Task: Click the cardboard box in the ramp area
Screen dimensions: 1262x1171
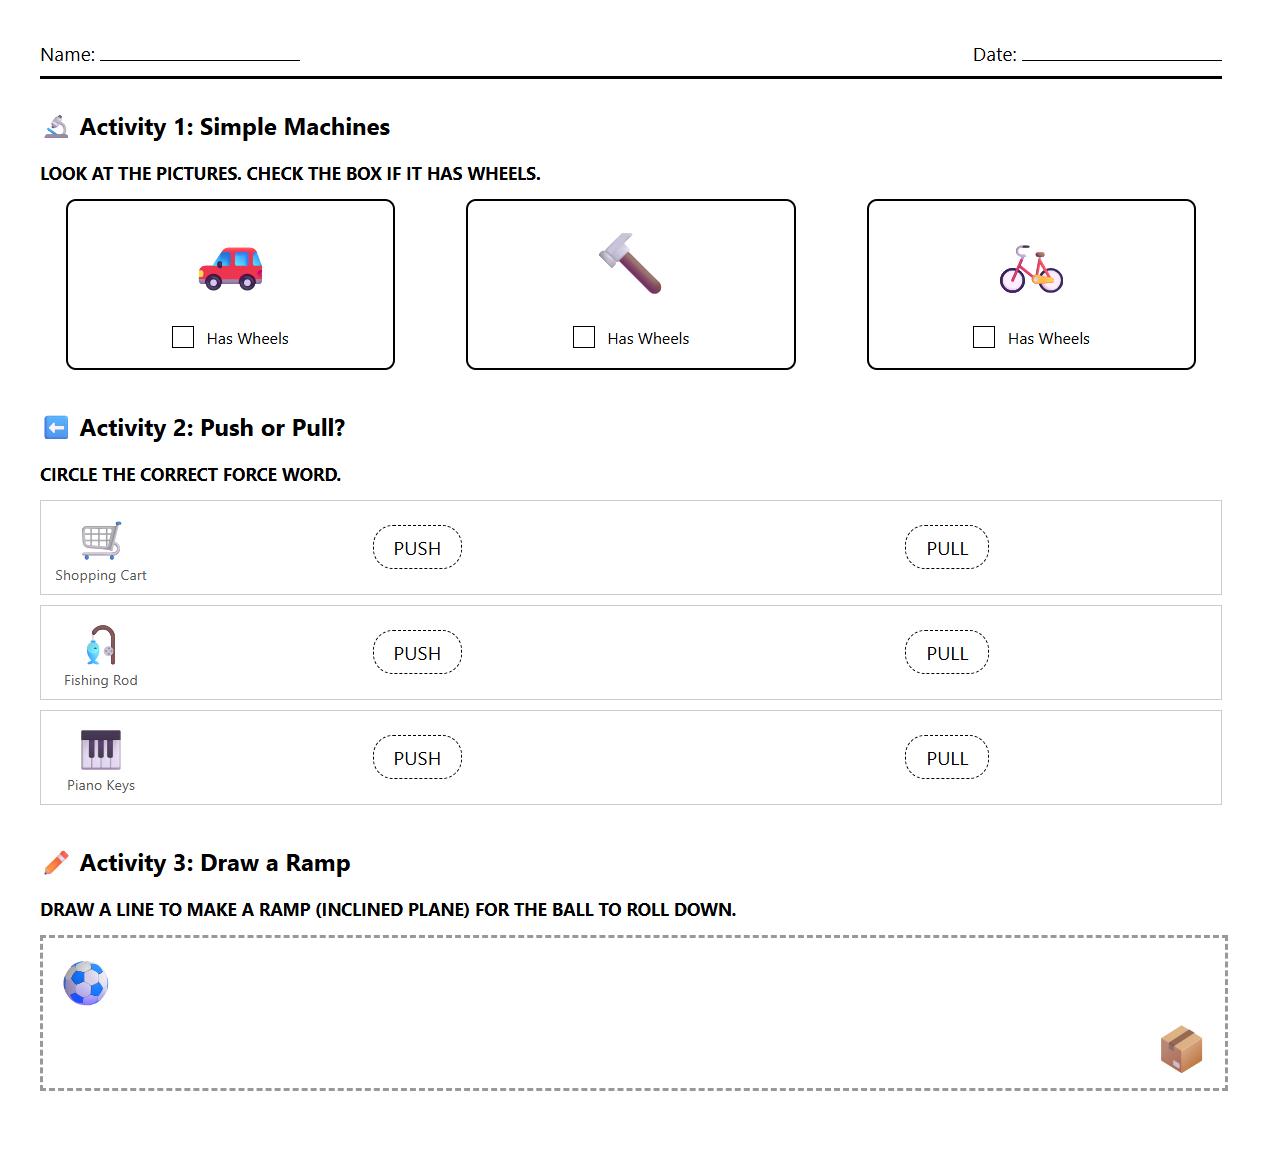Action: [x=1182, y=1047]
